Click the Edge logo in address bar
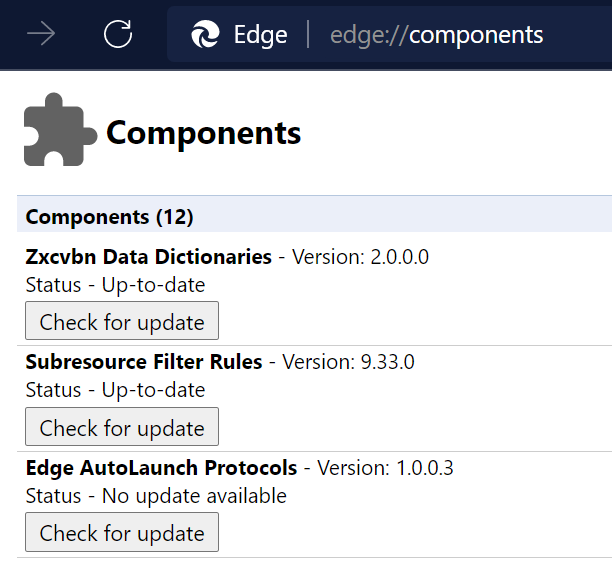Screen dimensions: 612x563 pos(206,35)
